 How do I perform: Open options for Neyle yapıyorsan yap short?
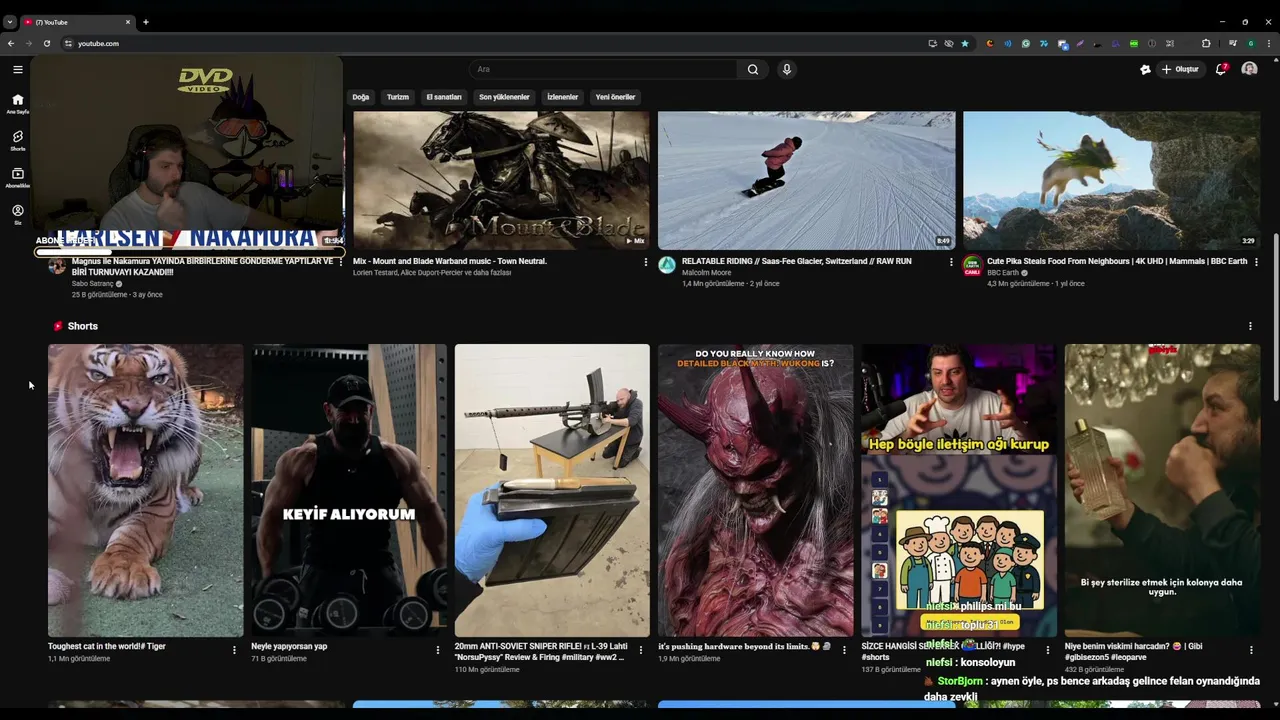coord(437,650)
